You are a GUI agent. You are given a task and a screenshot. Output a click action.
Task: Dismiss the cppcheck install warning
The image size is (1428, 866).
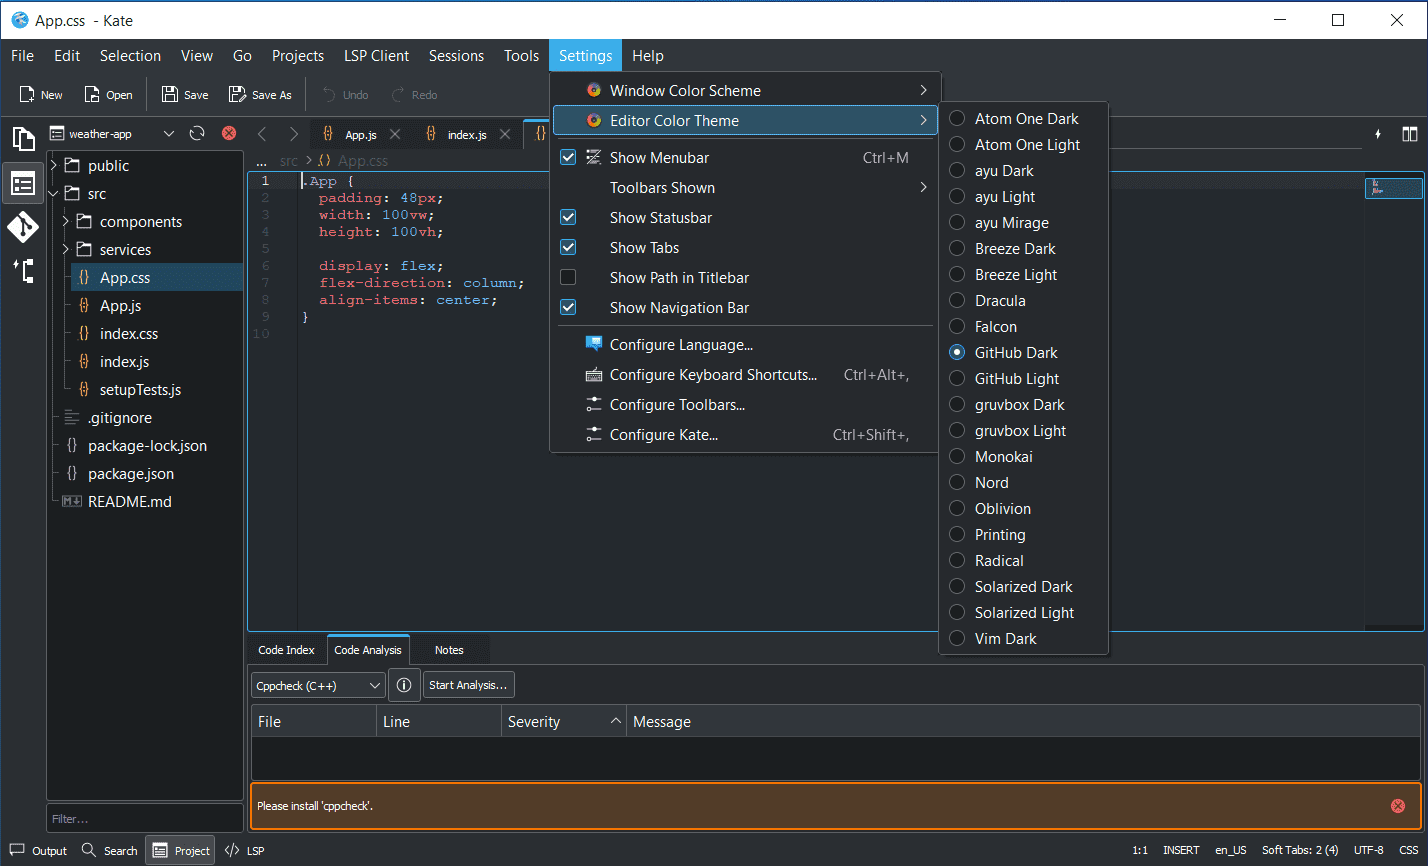pyautogui.click(x=1397, y=806)
